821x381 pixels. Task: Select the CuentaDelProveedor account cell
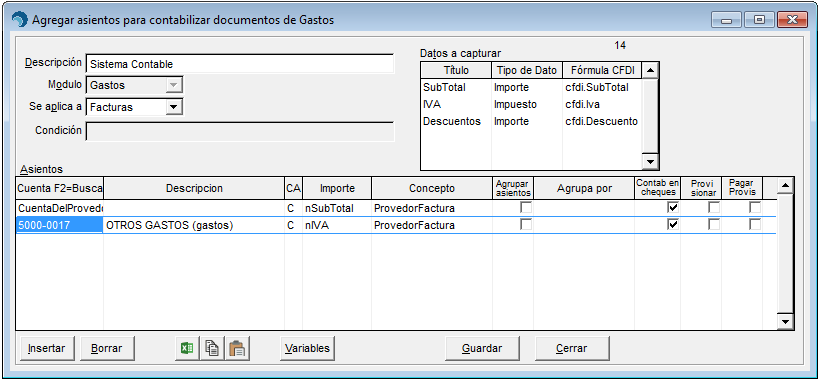pos(60,208)
